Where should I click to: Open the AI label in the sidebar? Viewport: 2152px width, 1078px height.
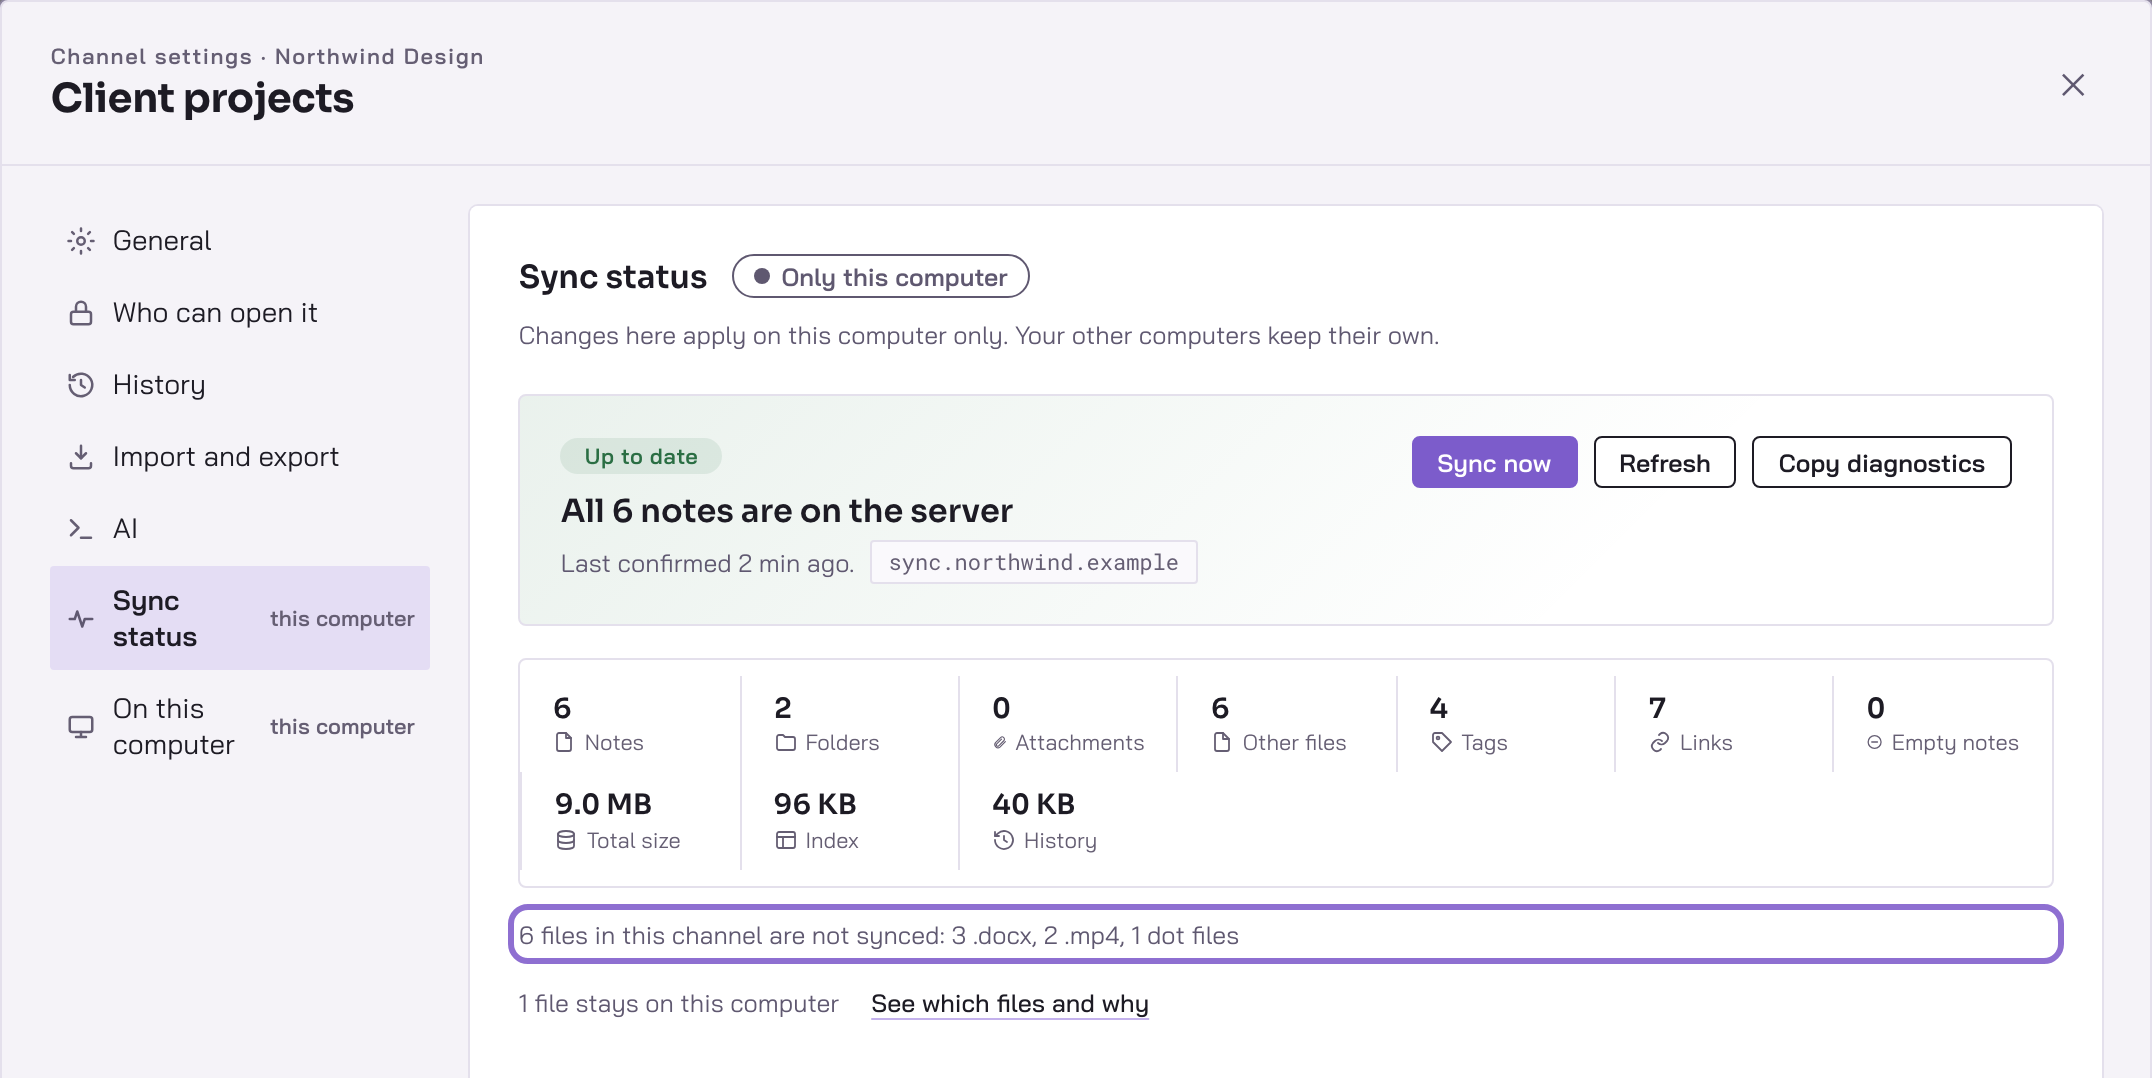point(125,529)
